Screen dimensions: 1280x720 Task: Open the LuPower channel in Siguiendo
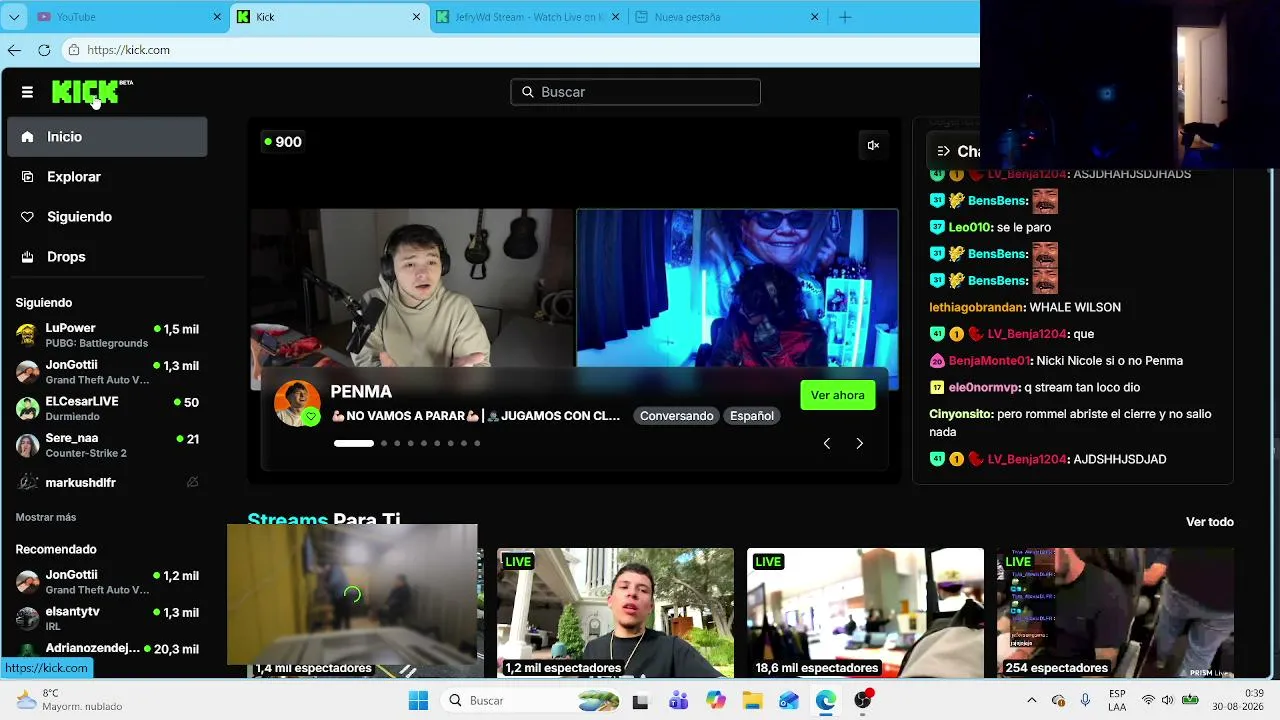tap(107, 335)
